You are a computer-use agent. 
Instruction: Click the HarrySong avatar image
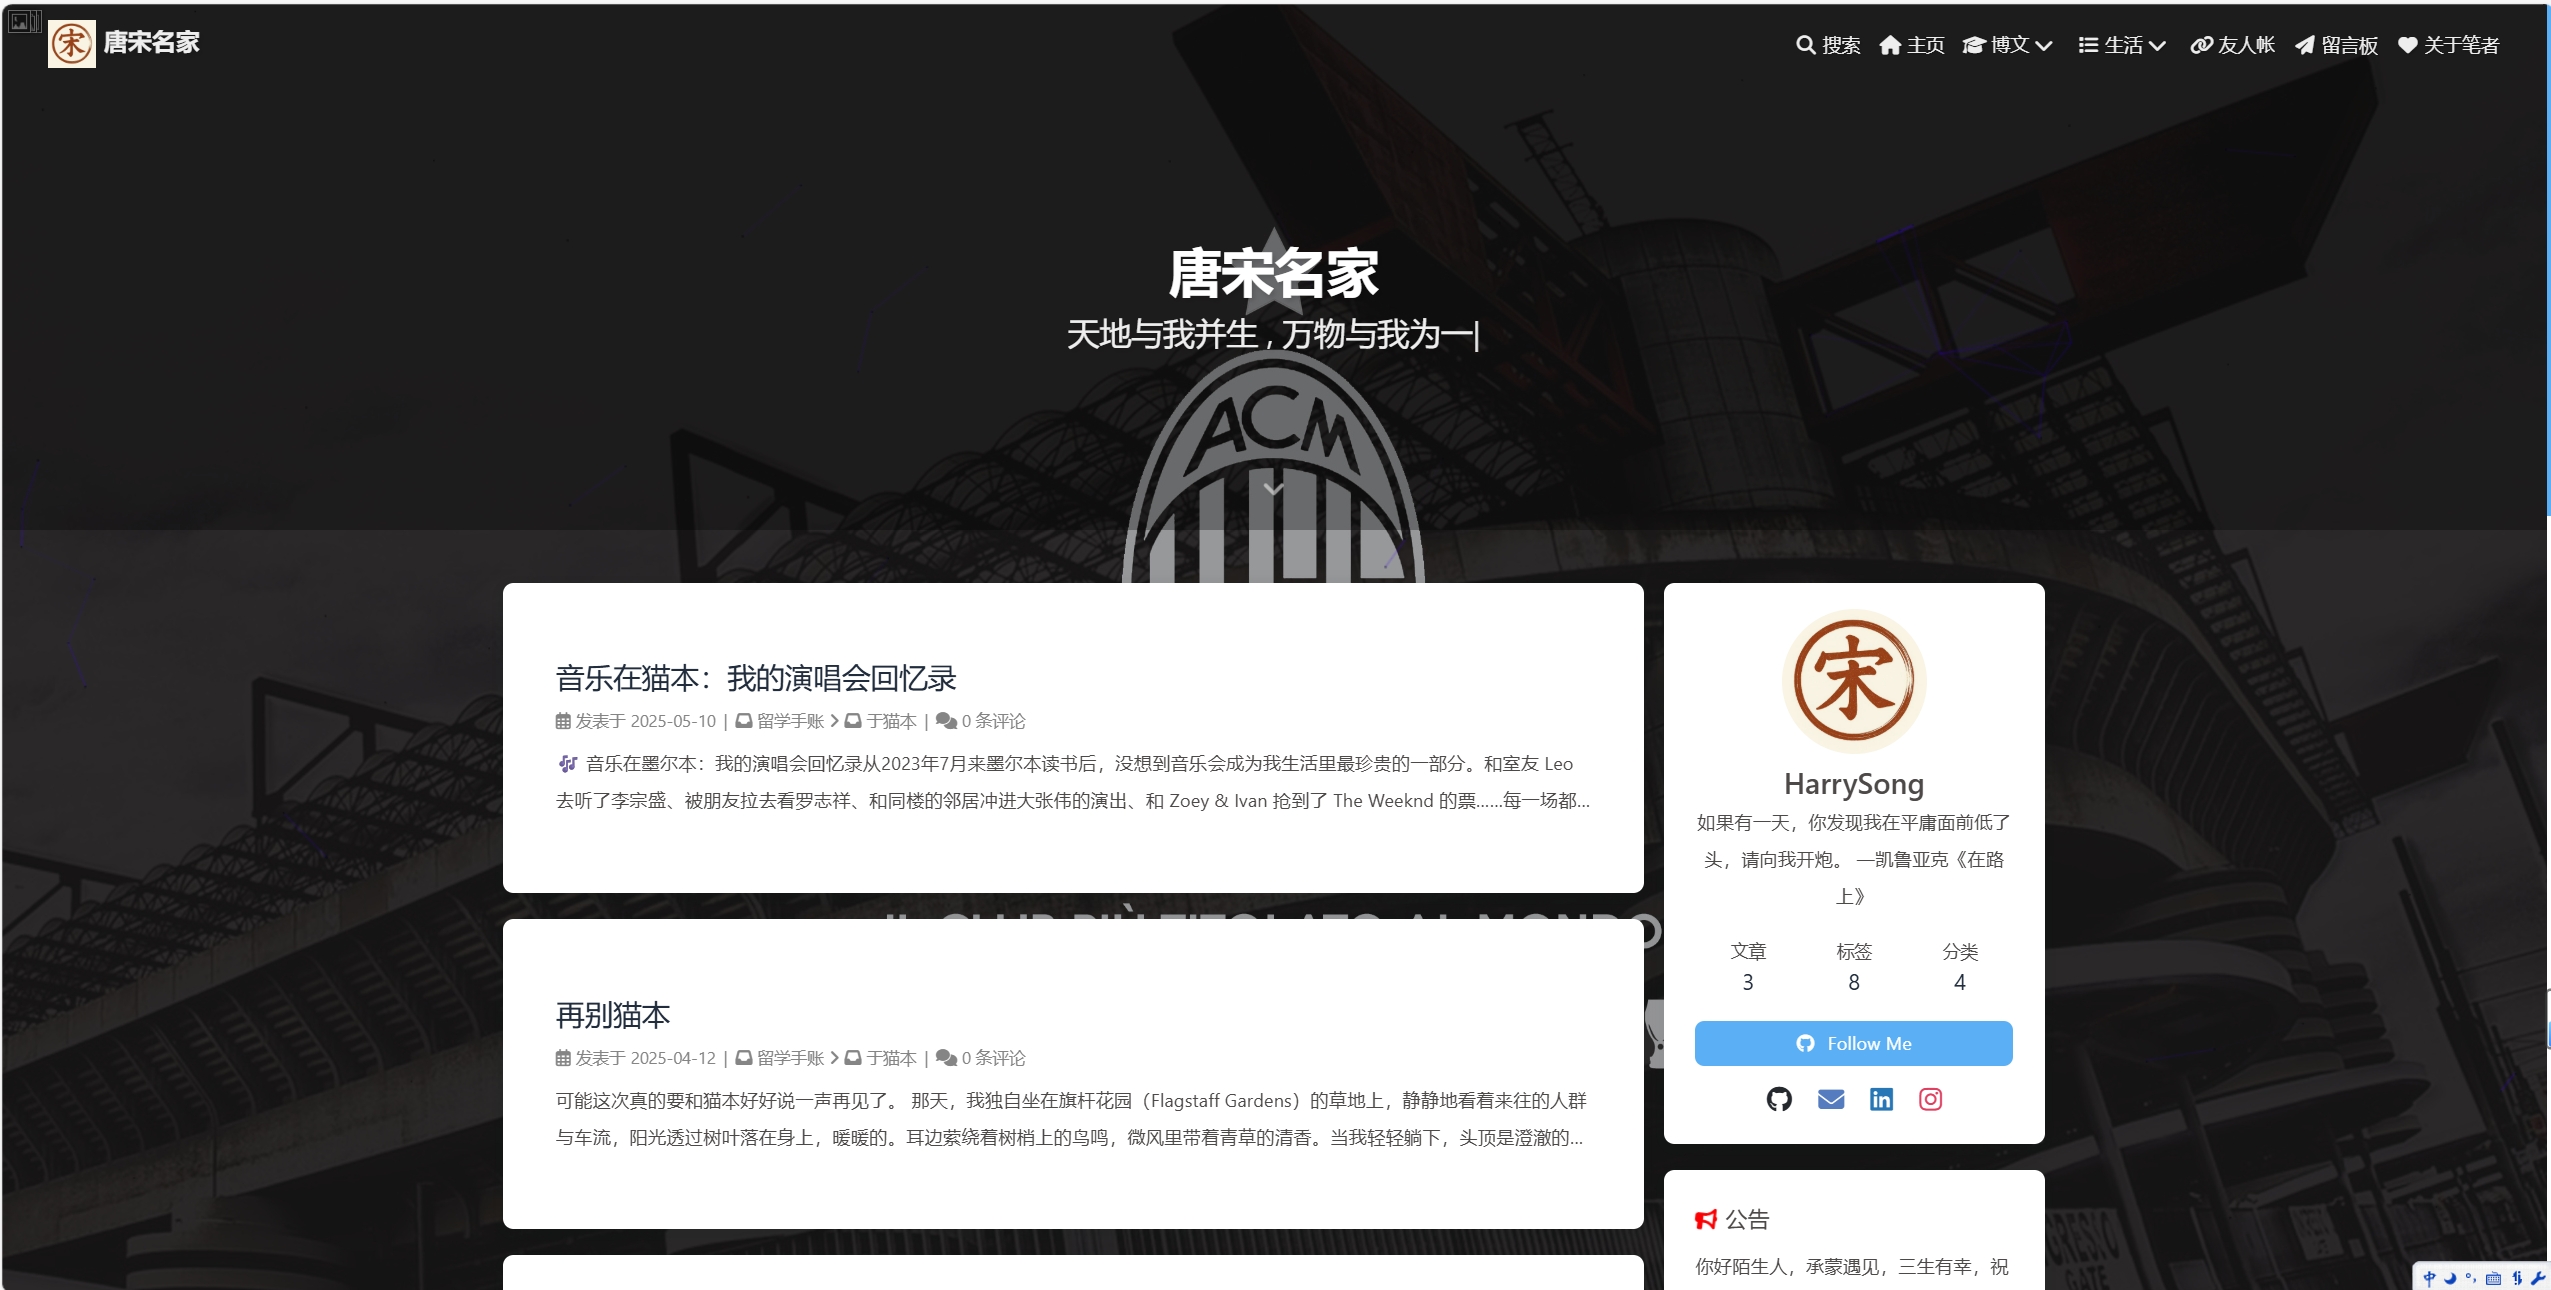pyautogui.click(x=1853, y=681)
